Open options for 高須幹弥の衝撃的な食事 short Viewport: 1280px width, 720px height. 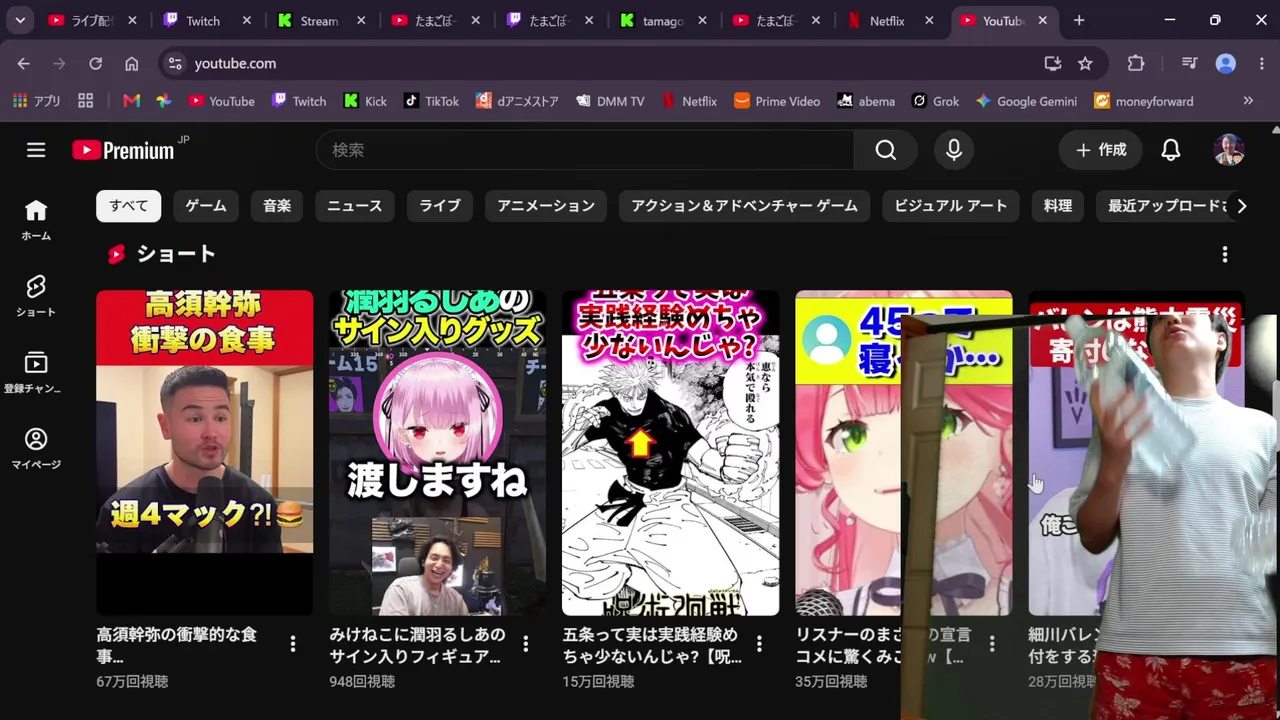pyautogui.click(x=293, y=644)
